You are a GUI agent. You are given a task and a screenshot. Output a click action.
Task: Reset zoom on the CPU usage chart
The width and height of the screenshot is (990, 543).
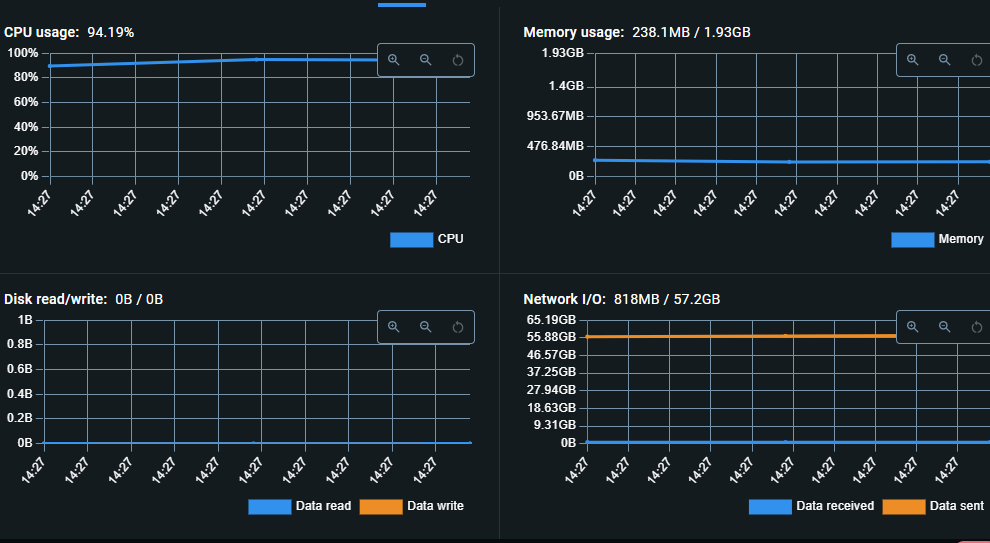458,60
